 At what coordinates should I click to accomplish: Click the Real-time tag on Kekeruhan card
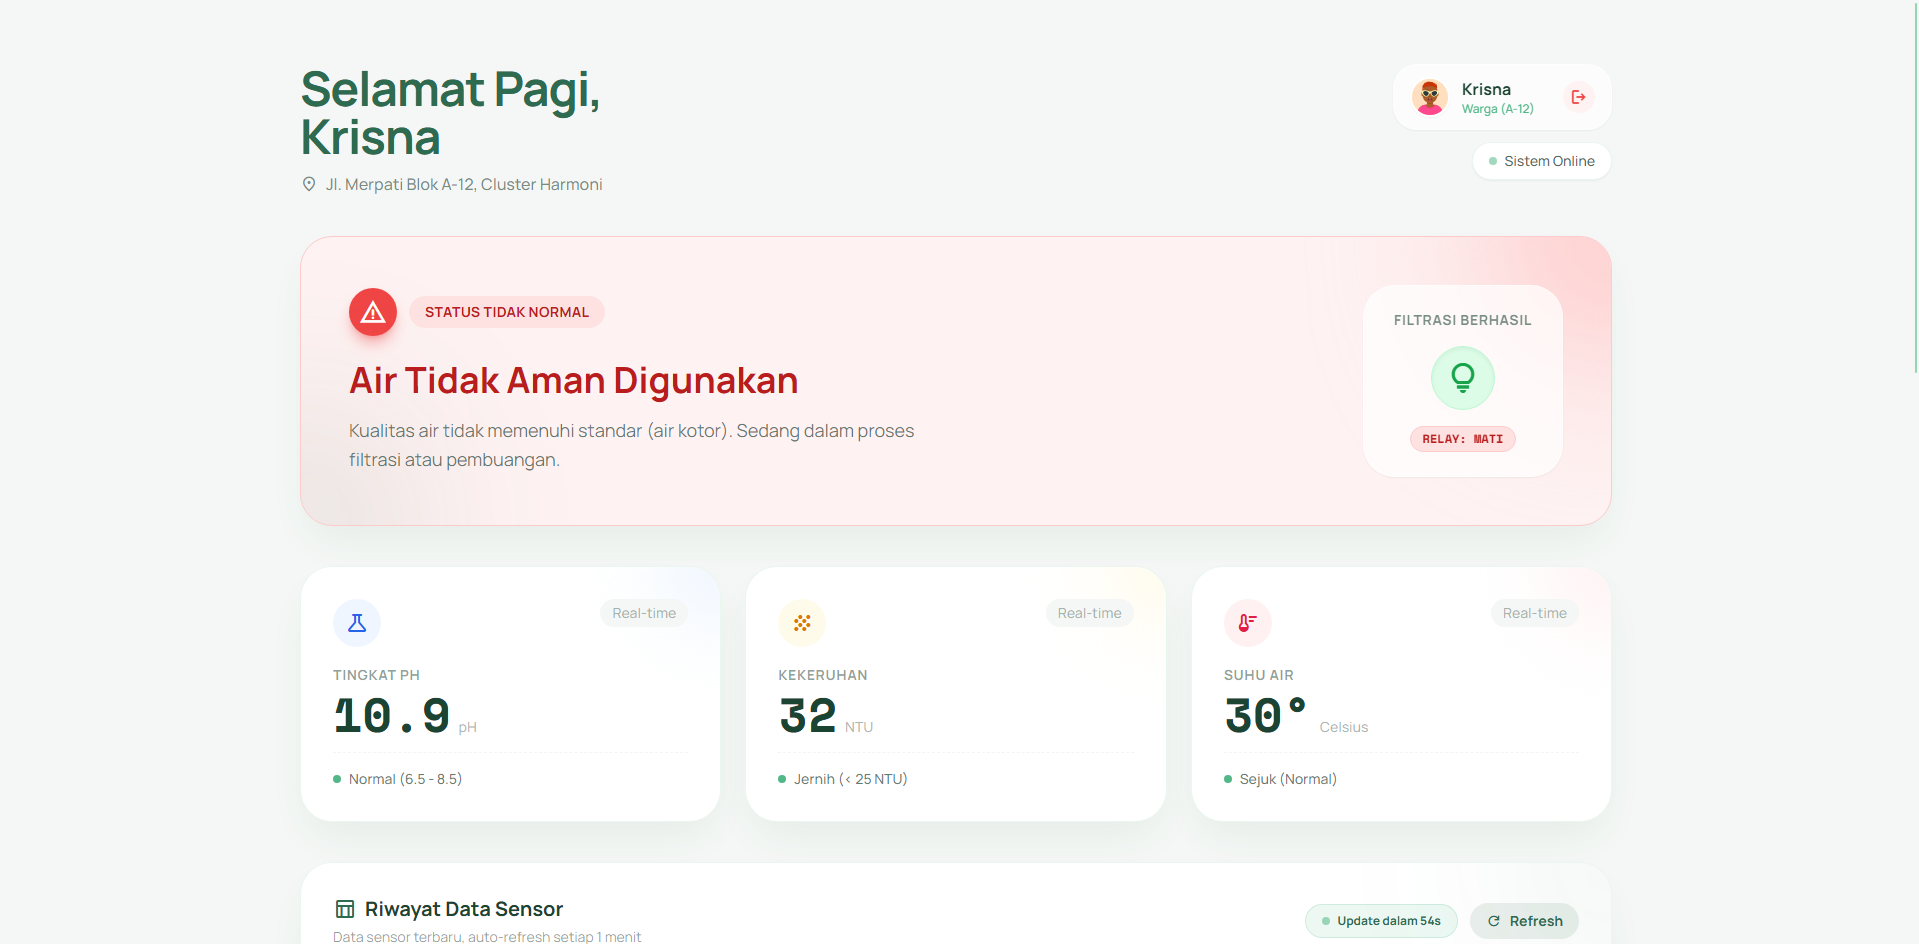[1089, 613]
